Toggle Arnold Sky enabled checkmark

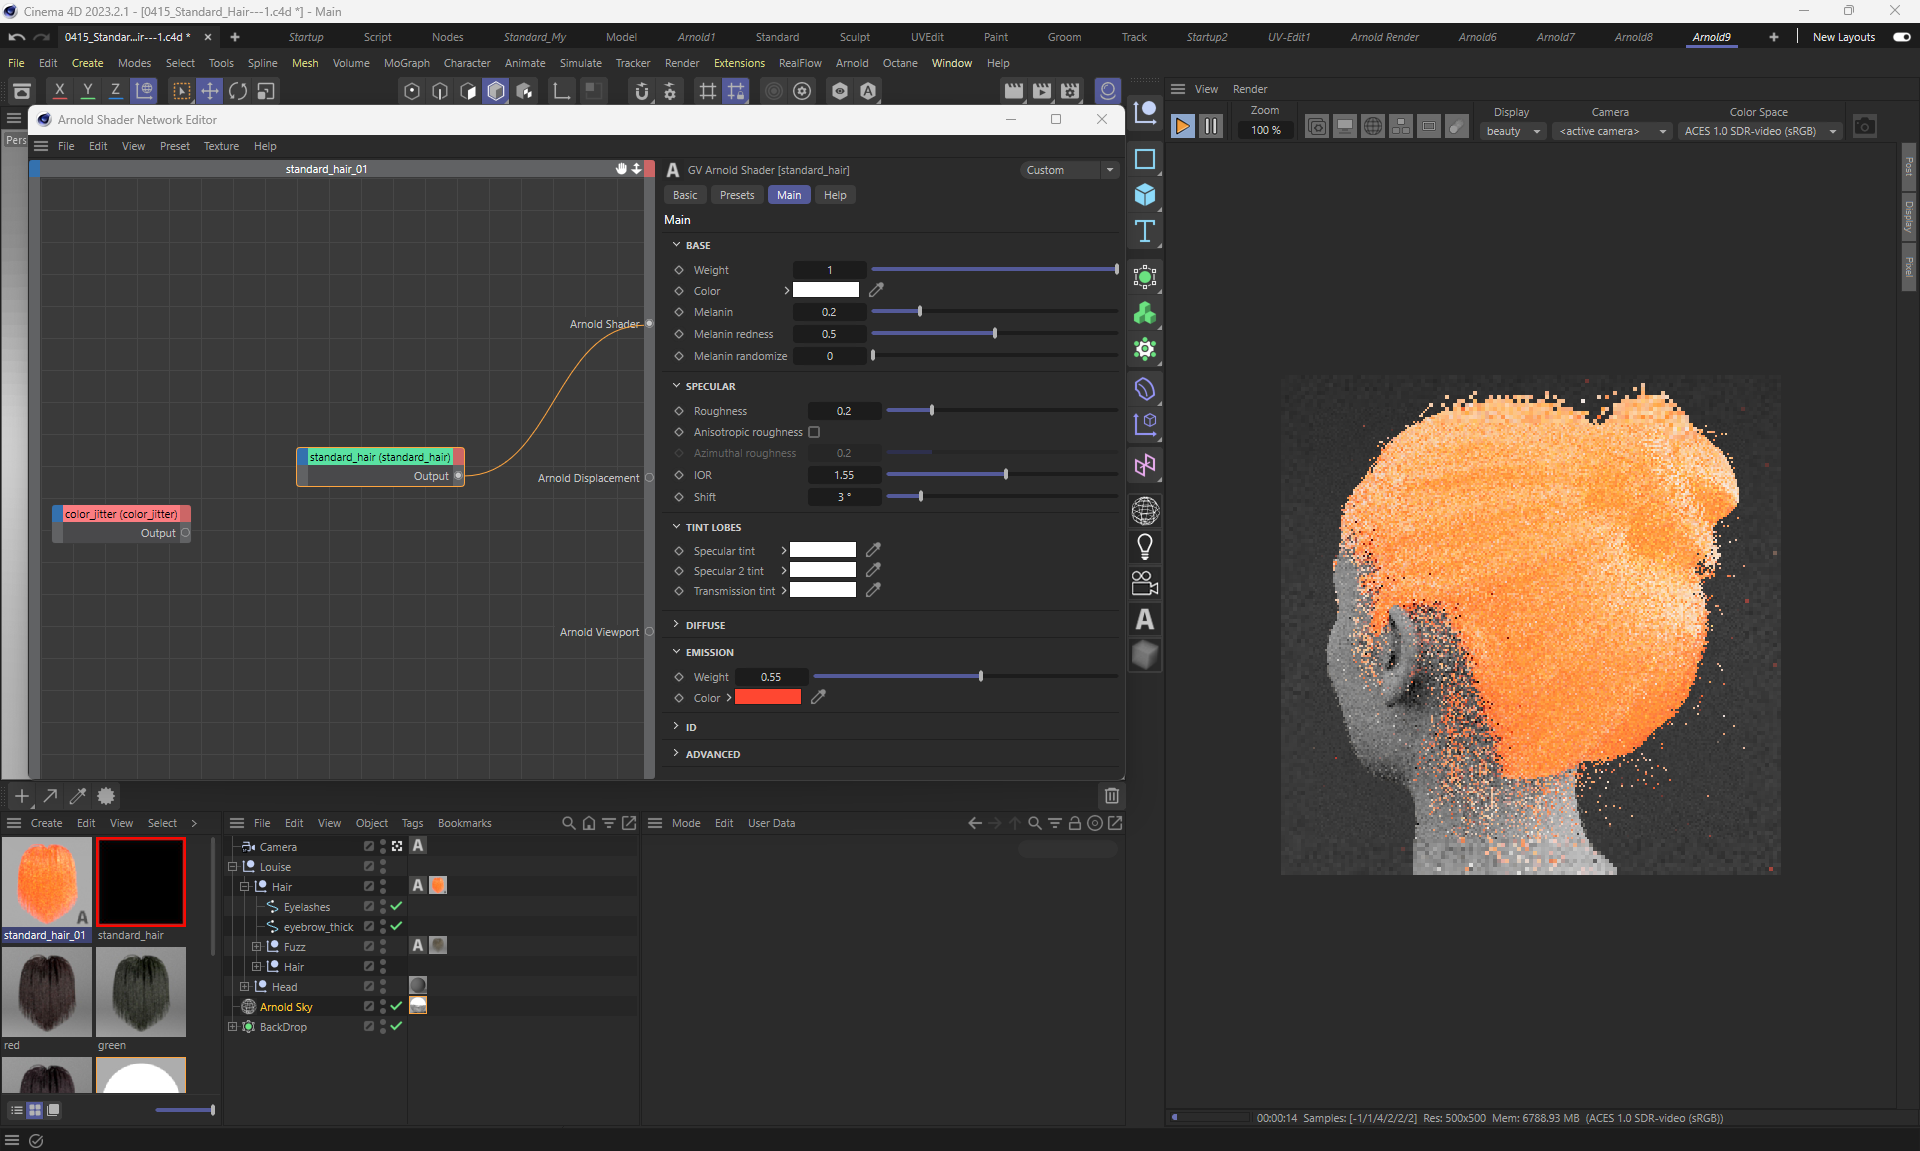pos(396,1006)
